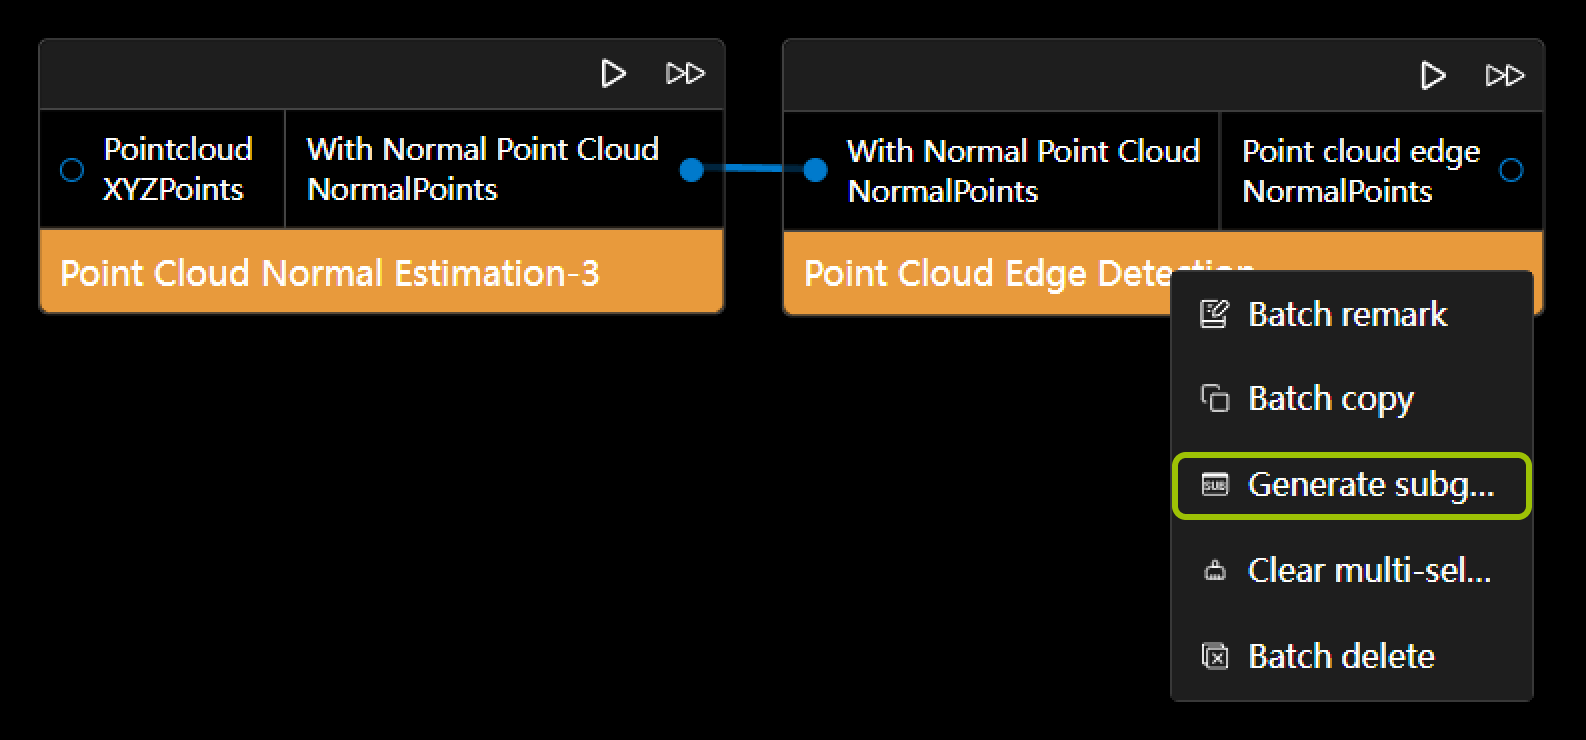The width and height of the screenshot is (1586, 740).
Task: Click the Generate subgraph icon
Action: tap(1214, 485)
